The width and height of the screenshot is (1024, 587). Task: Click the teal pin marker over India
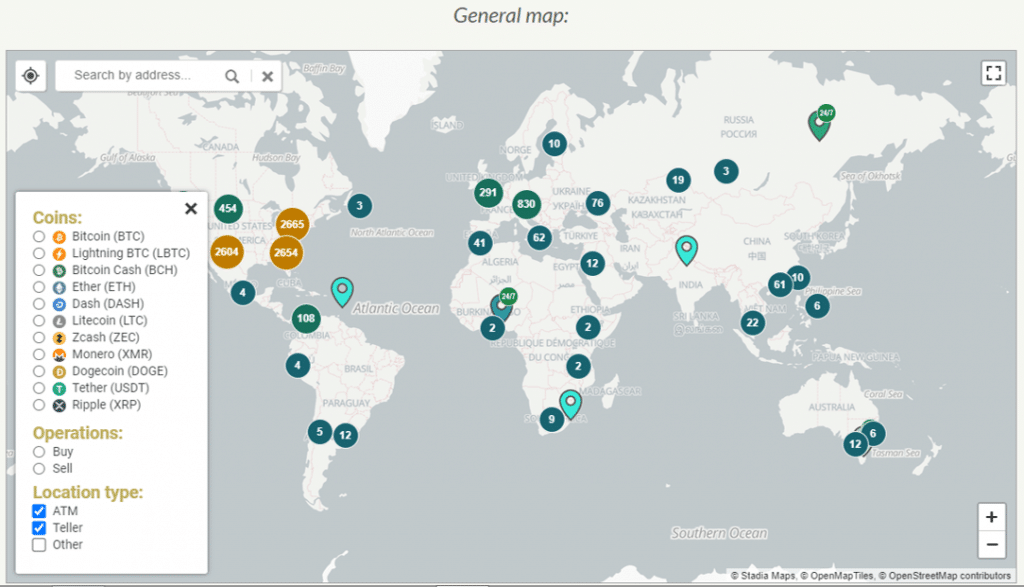[x=686, y=249]
